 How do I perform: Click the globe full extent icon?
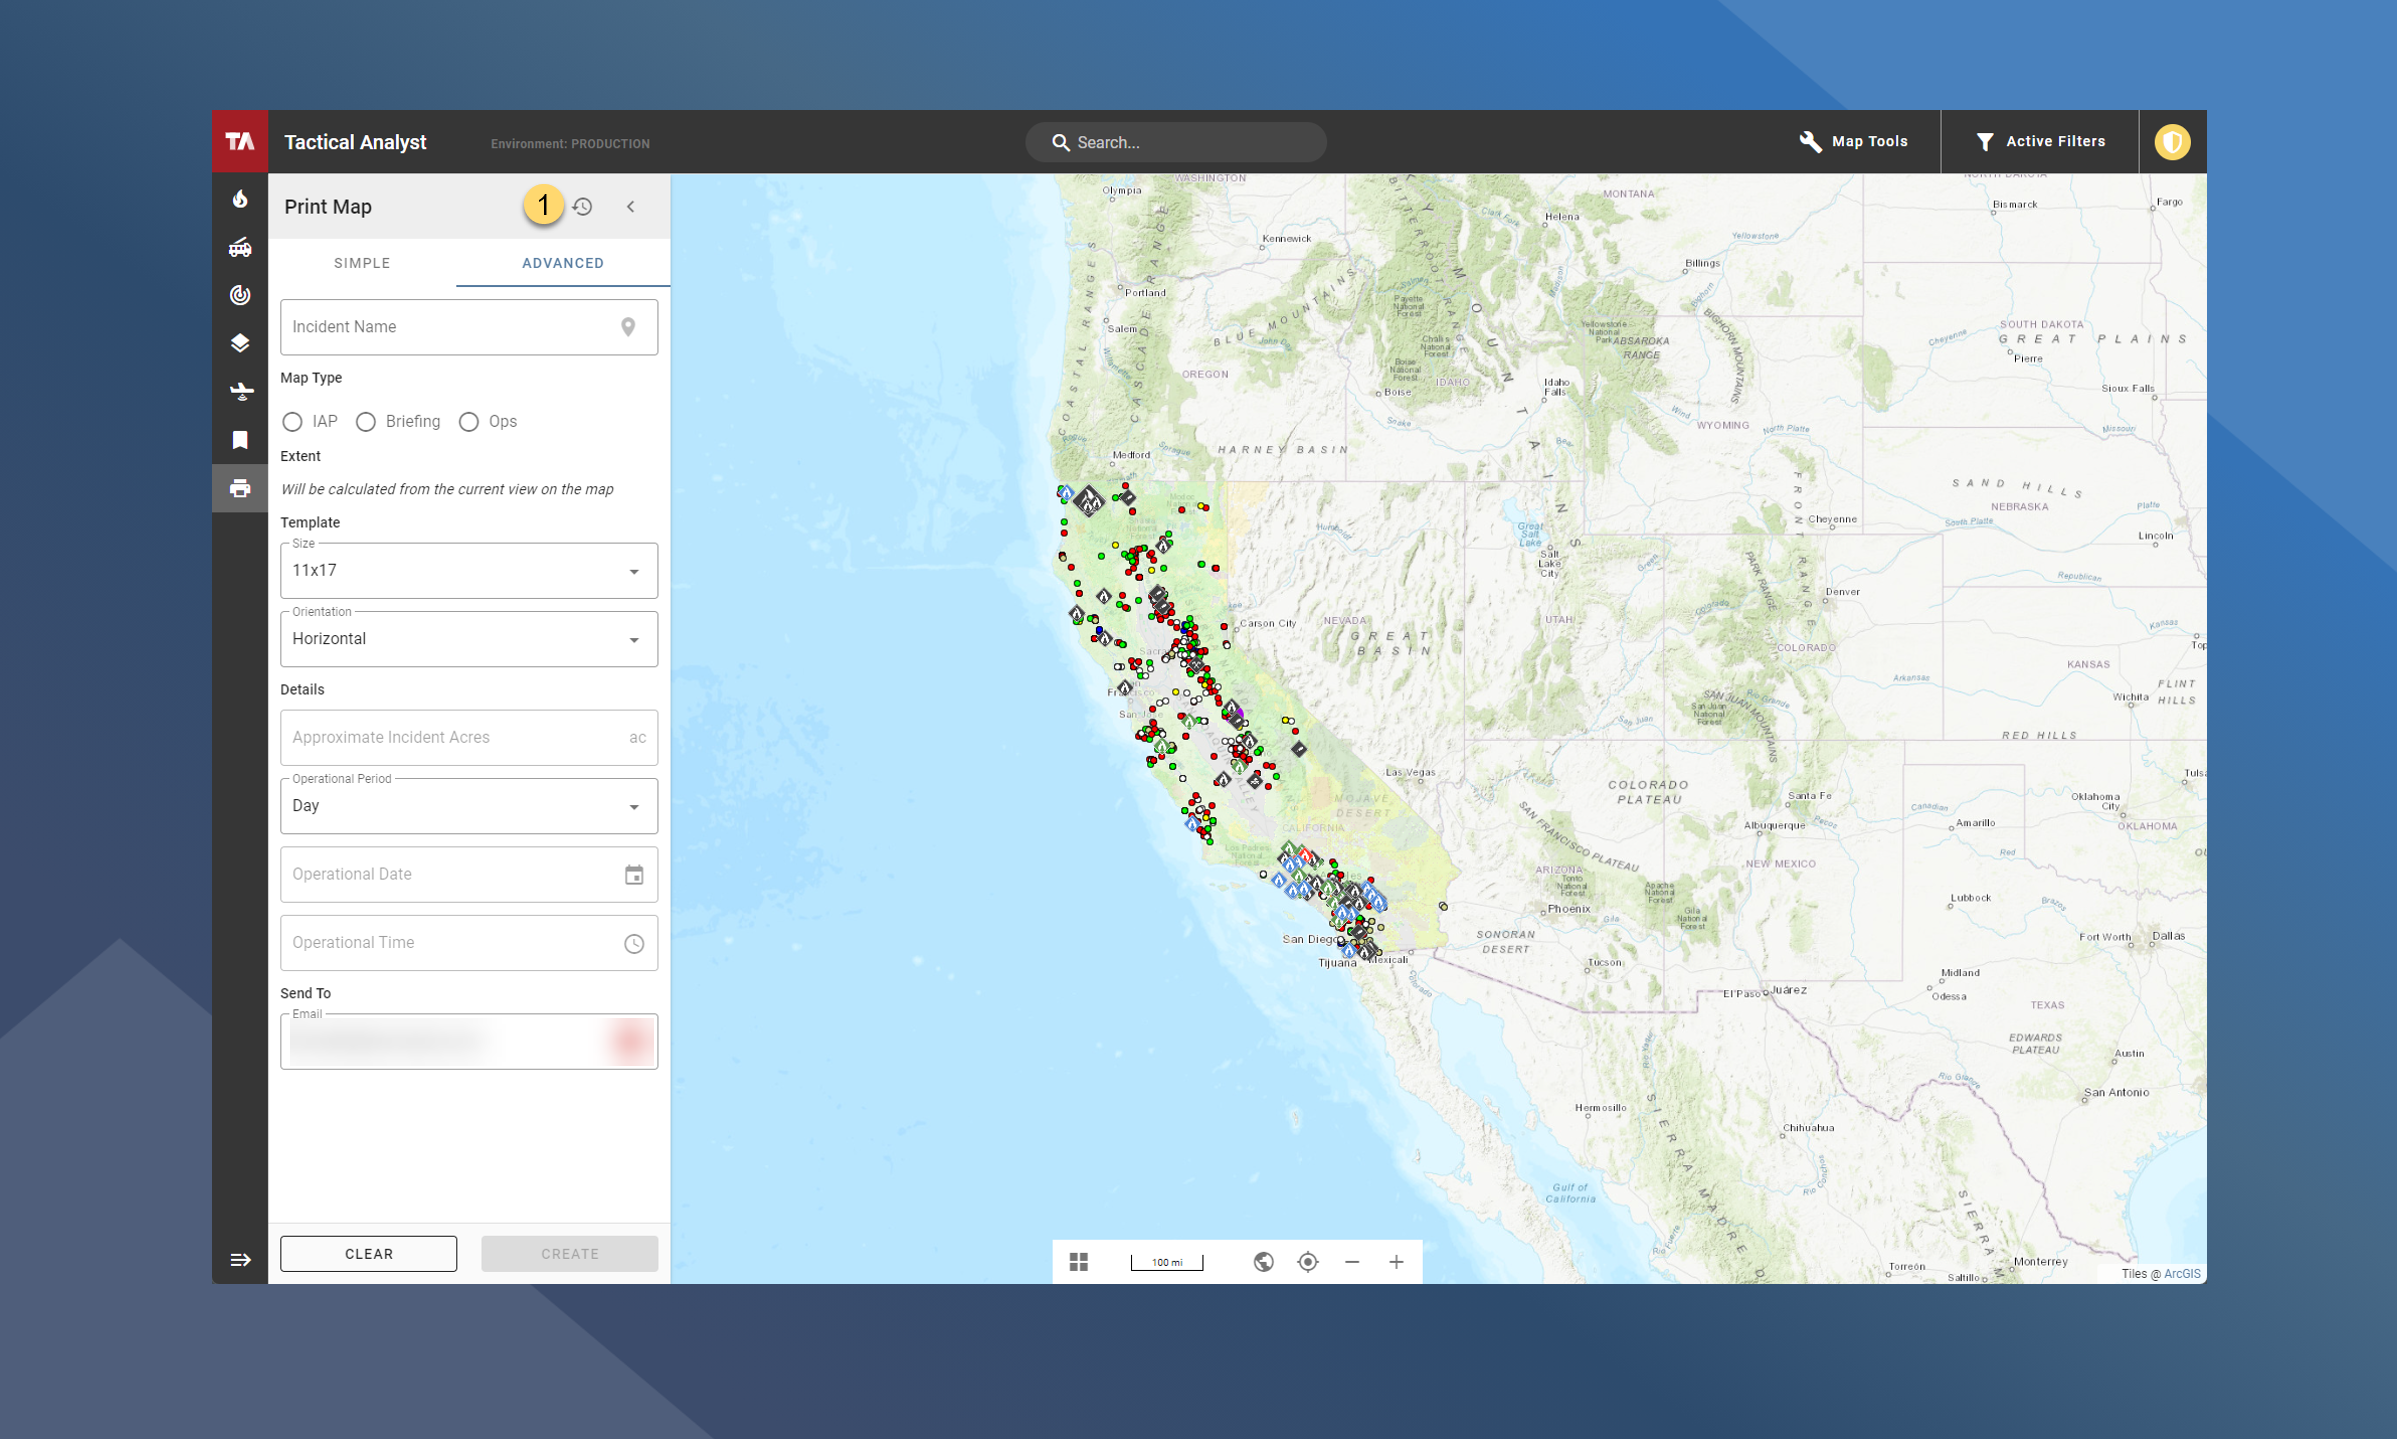tap(1264, 1262)
